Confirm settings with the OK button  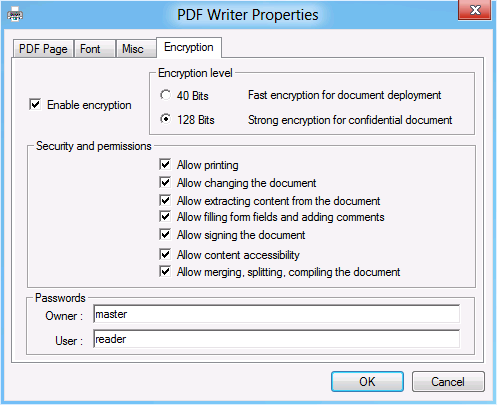[x=367, y=382]
